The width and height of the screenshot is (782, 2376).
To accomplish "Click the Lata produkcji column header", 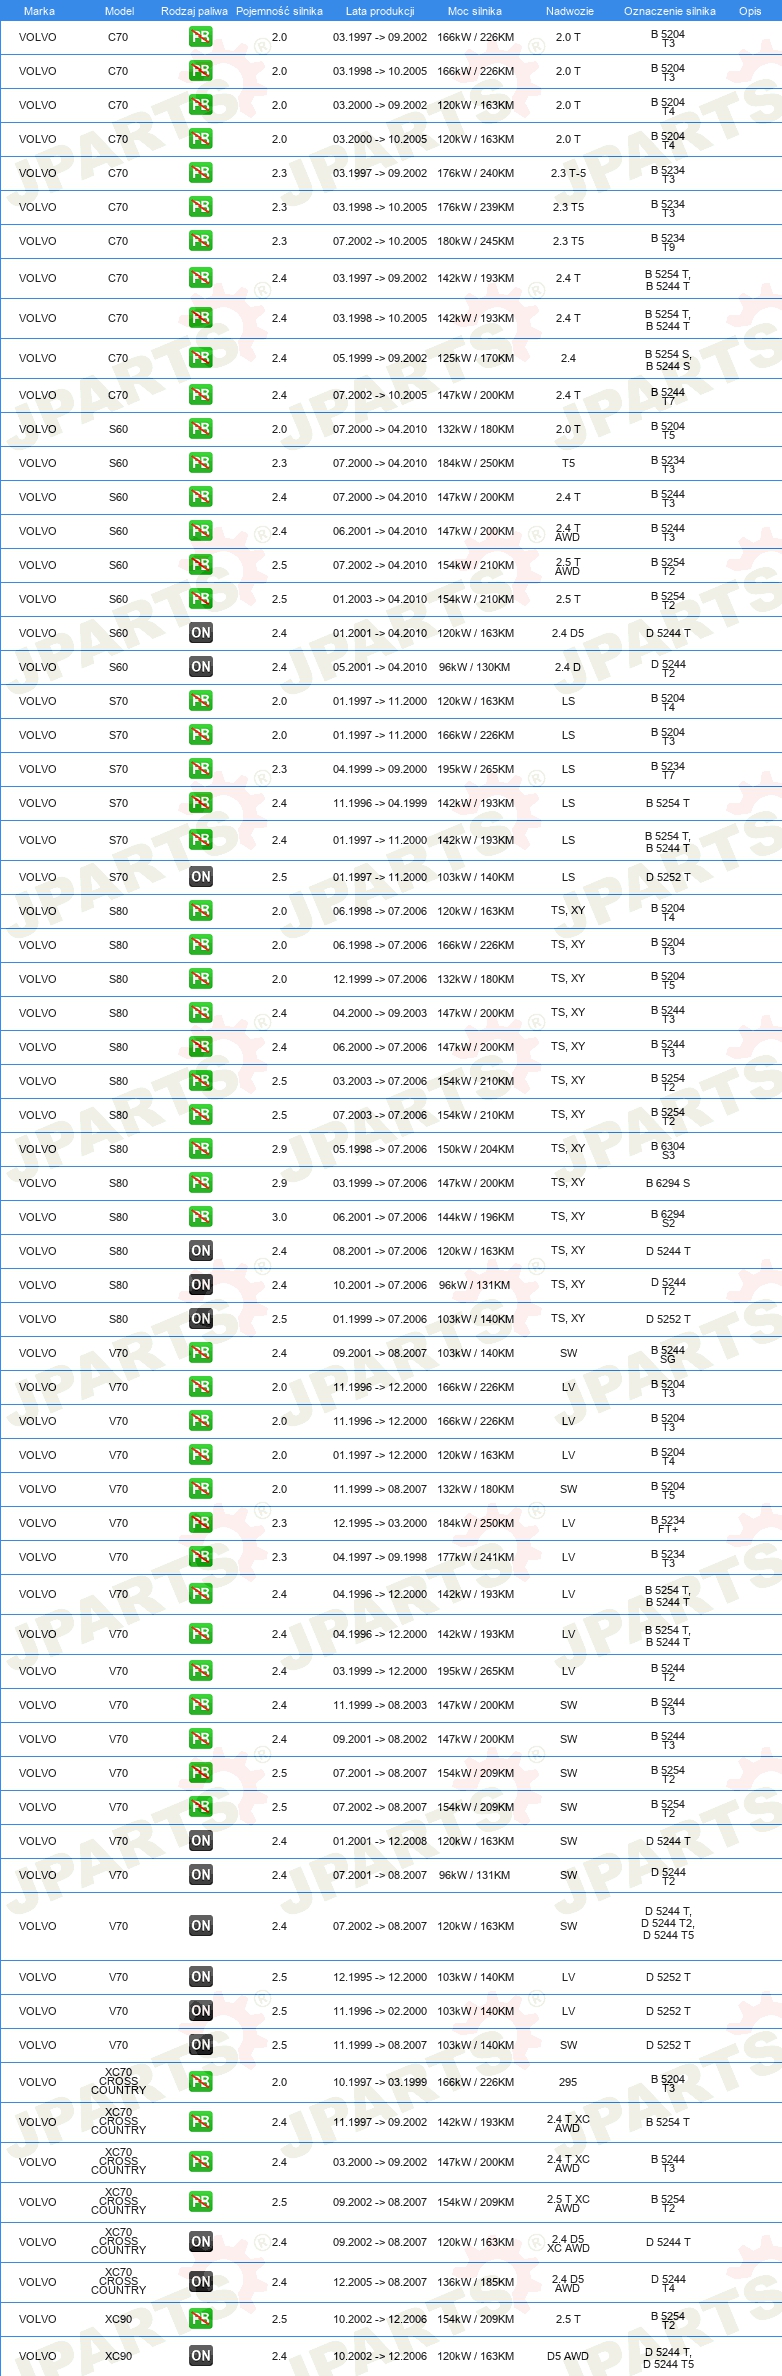I will 380,11.
